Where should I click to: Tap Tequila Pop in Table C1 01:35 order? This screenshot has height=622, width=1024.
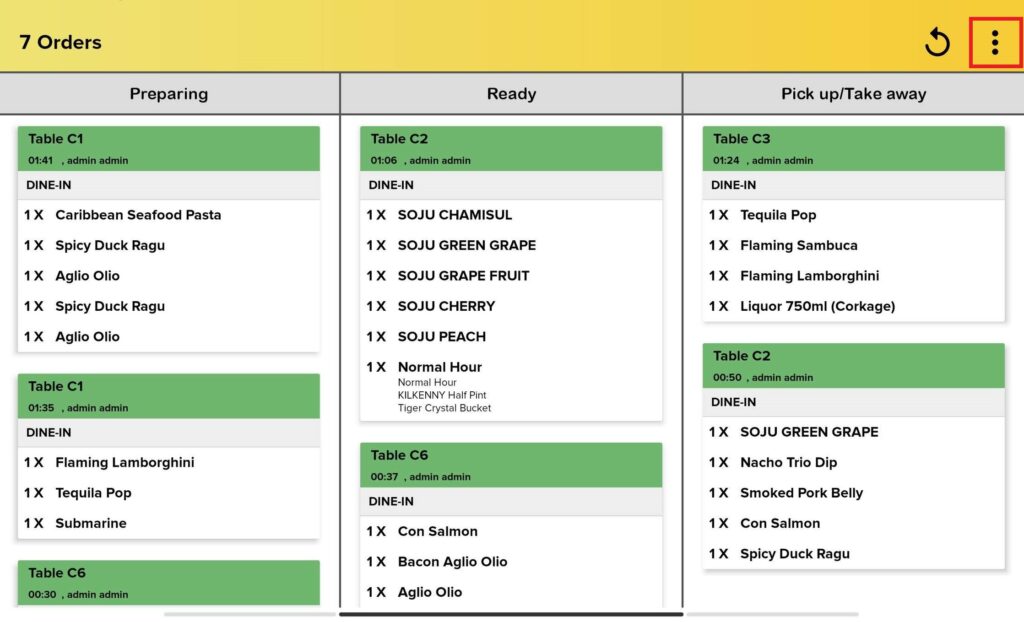(x=93, y=493)
